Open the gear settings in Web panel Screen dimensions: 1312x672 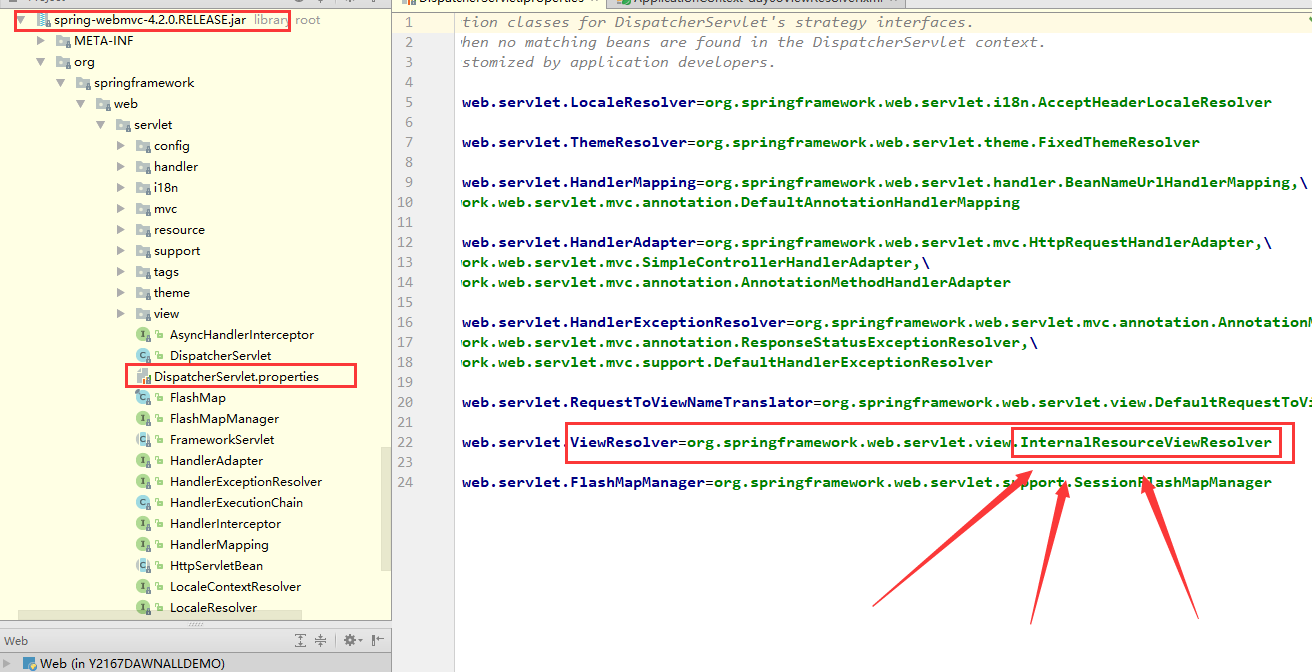(x=352, y=640)
